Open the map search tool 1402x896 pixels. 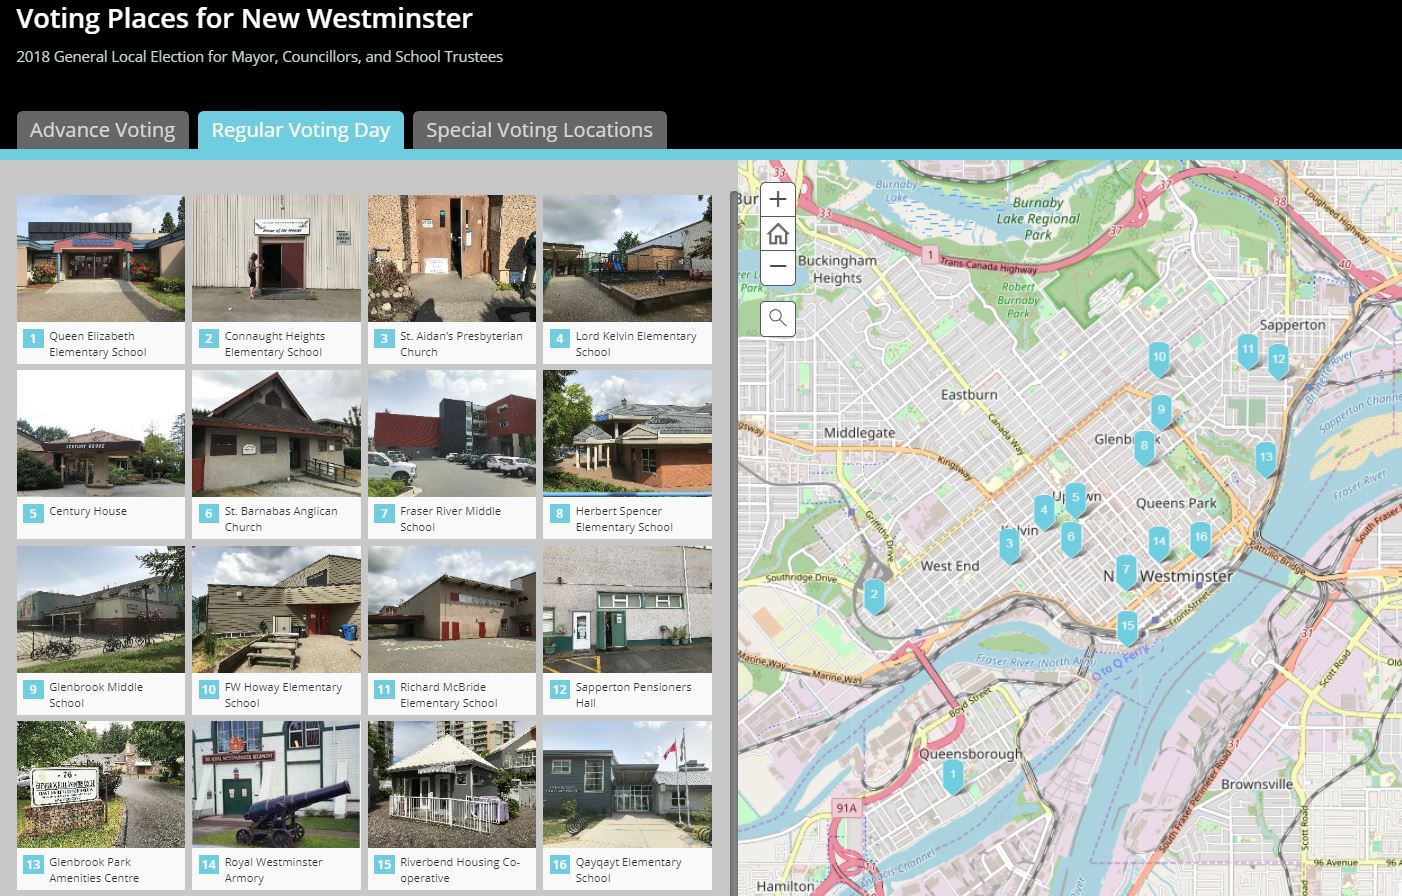point(777,319)
